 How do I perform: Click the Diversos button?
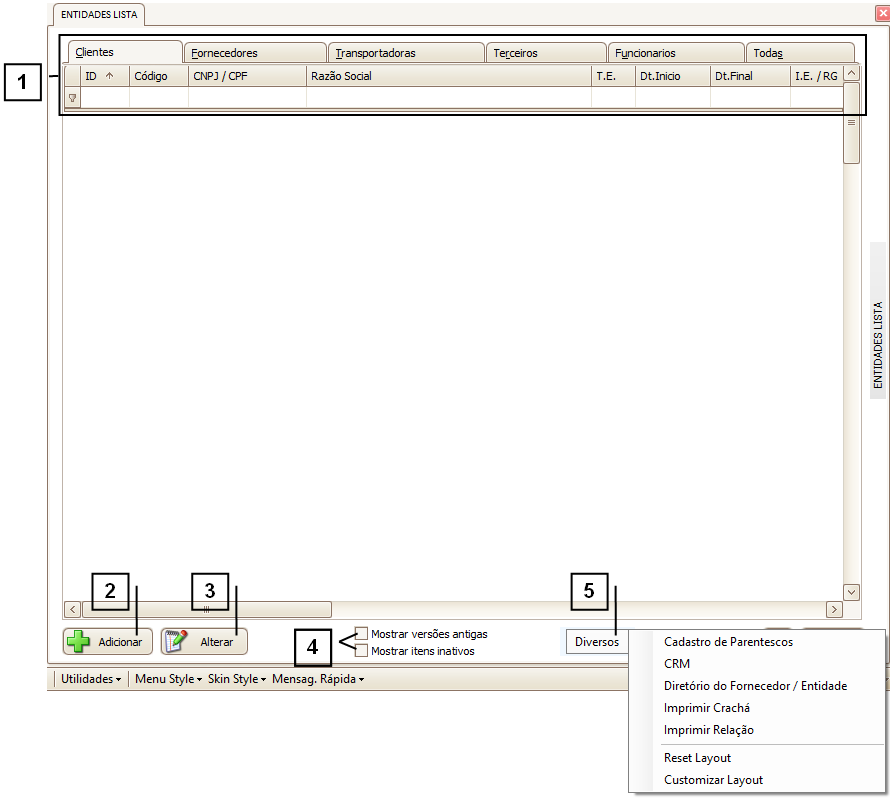click(x=597, y=642)
